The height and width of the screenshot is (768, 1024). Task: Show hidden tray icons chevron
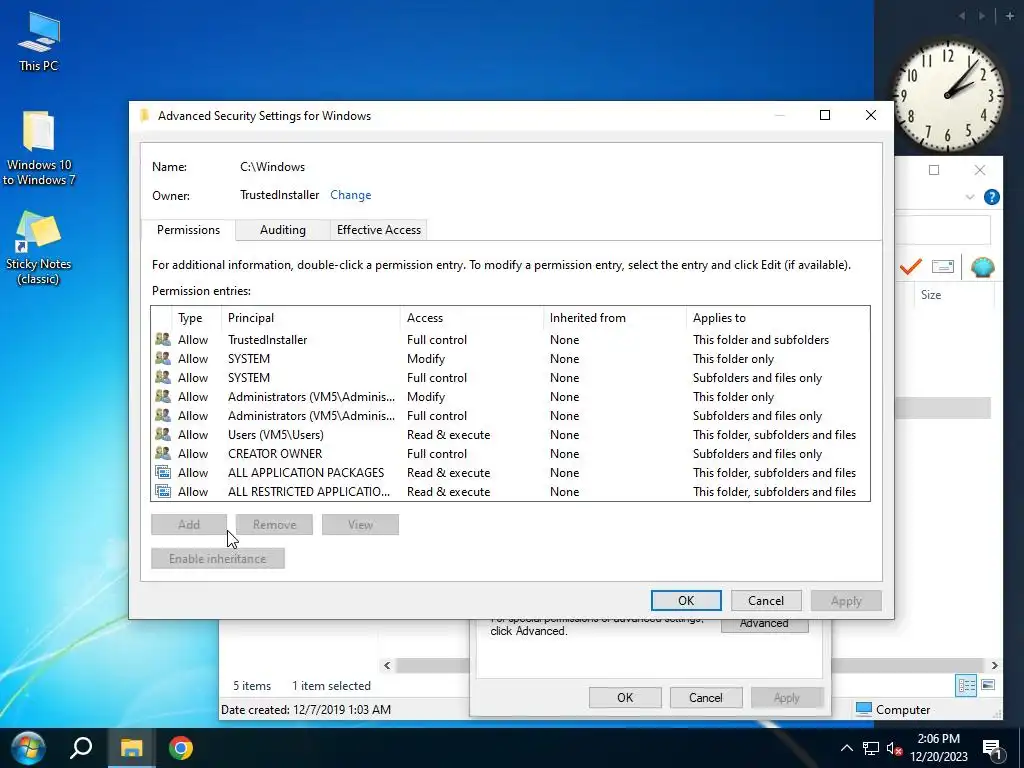click(x=846, y=748)
